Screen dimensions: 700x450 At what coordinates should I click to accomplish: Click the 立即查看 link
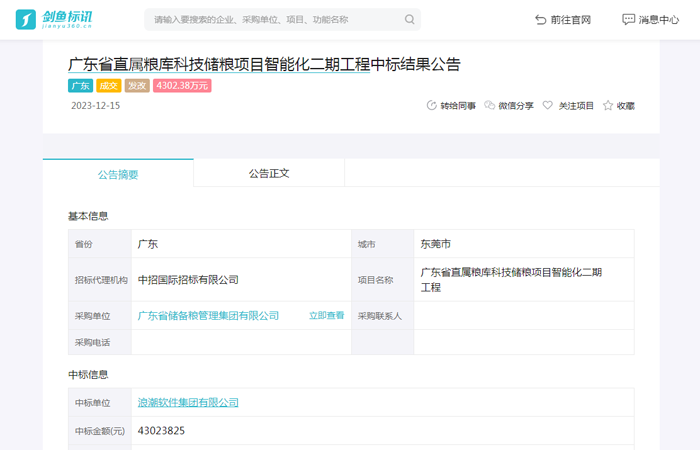click(x=326, y=316)
